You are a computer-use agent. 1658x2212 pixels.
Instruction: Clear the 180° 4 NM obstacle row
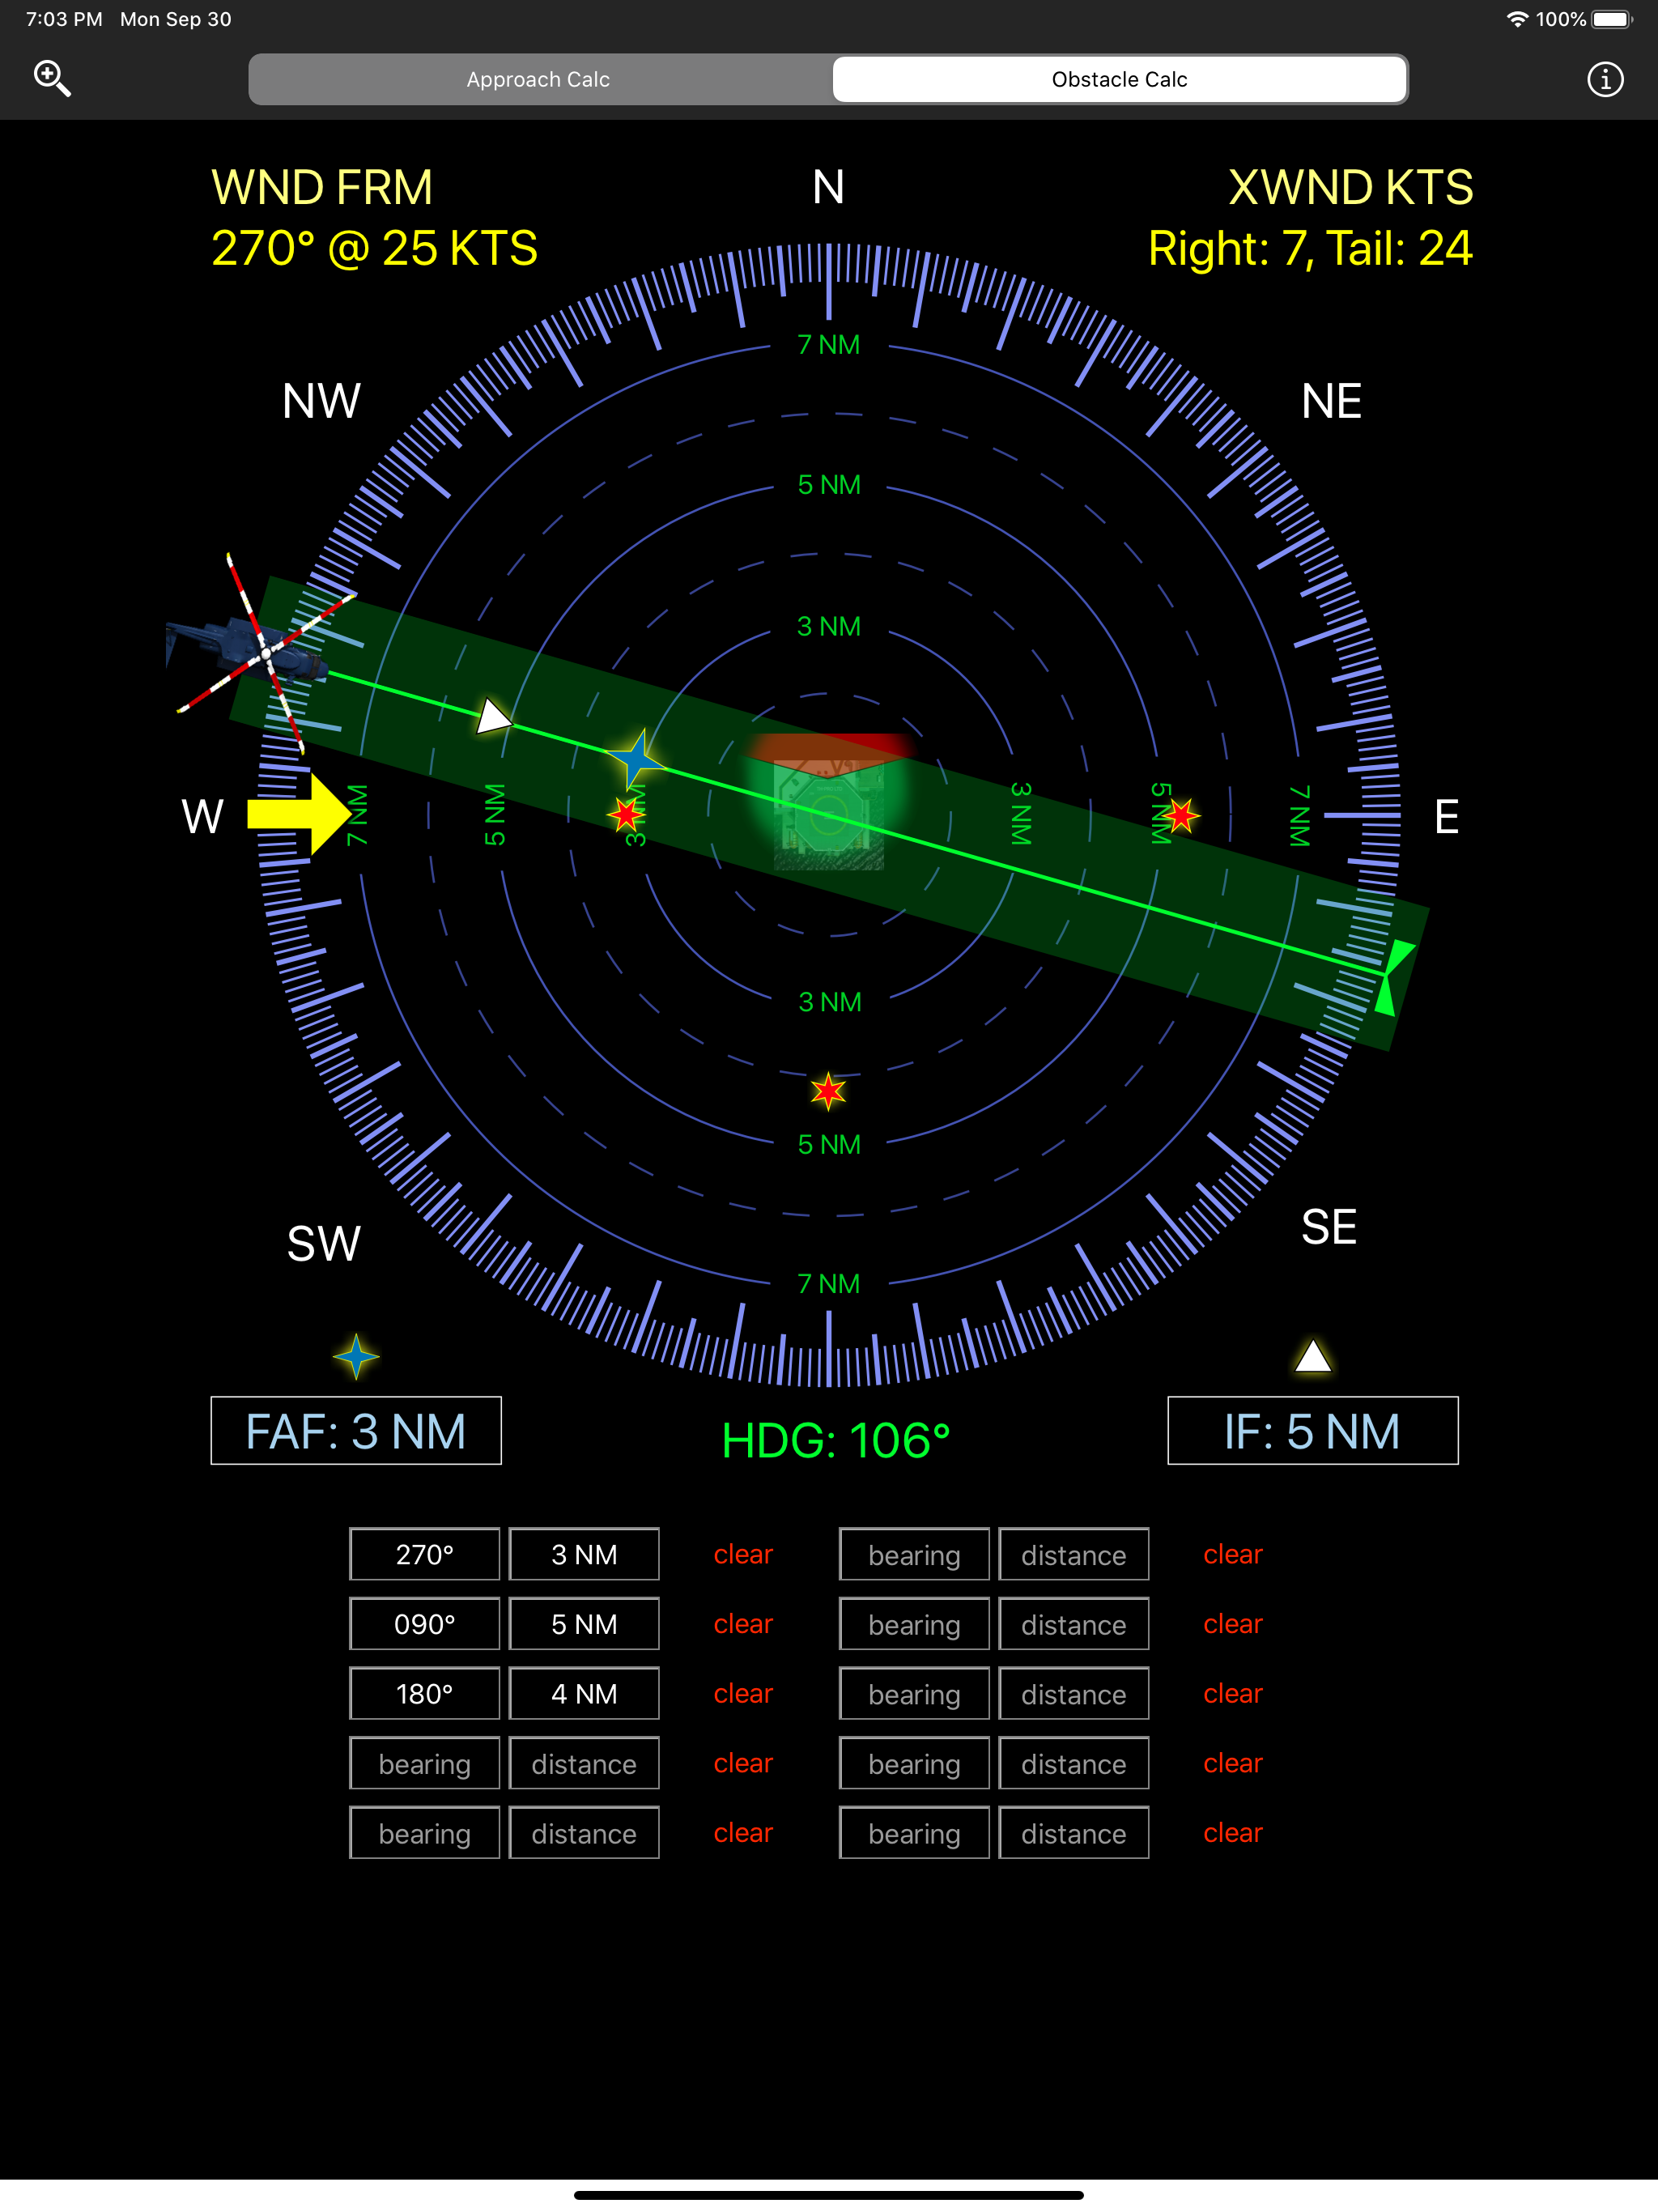743,1693
